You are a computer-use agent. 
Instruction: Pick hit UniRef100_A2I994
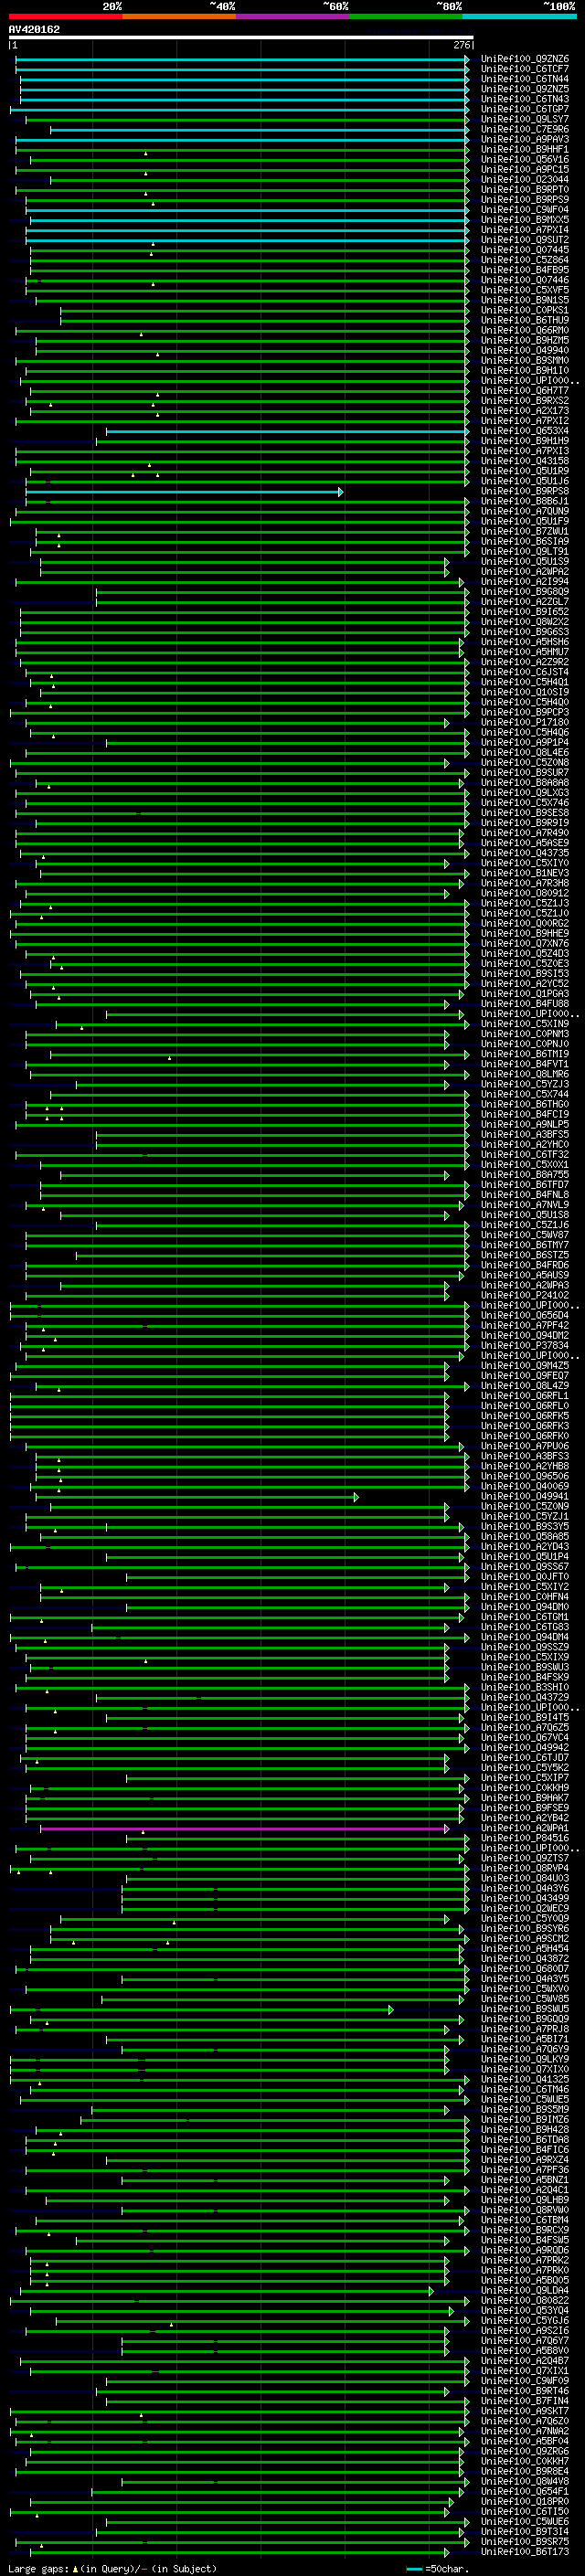point(525,582)
